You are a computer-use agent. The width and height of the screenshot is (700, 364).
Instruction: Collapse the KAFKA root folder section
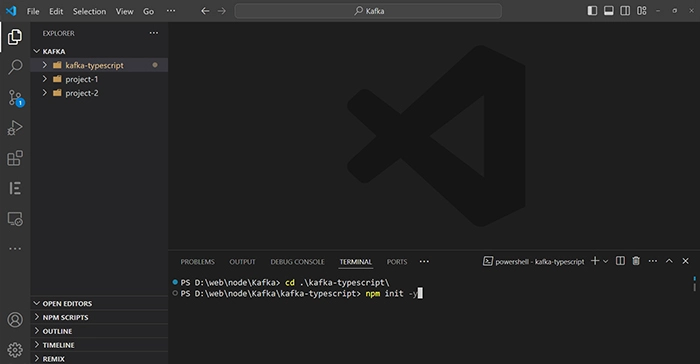pyautogui.click(x=99, y=51)
